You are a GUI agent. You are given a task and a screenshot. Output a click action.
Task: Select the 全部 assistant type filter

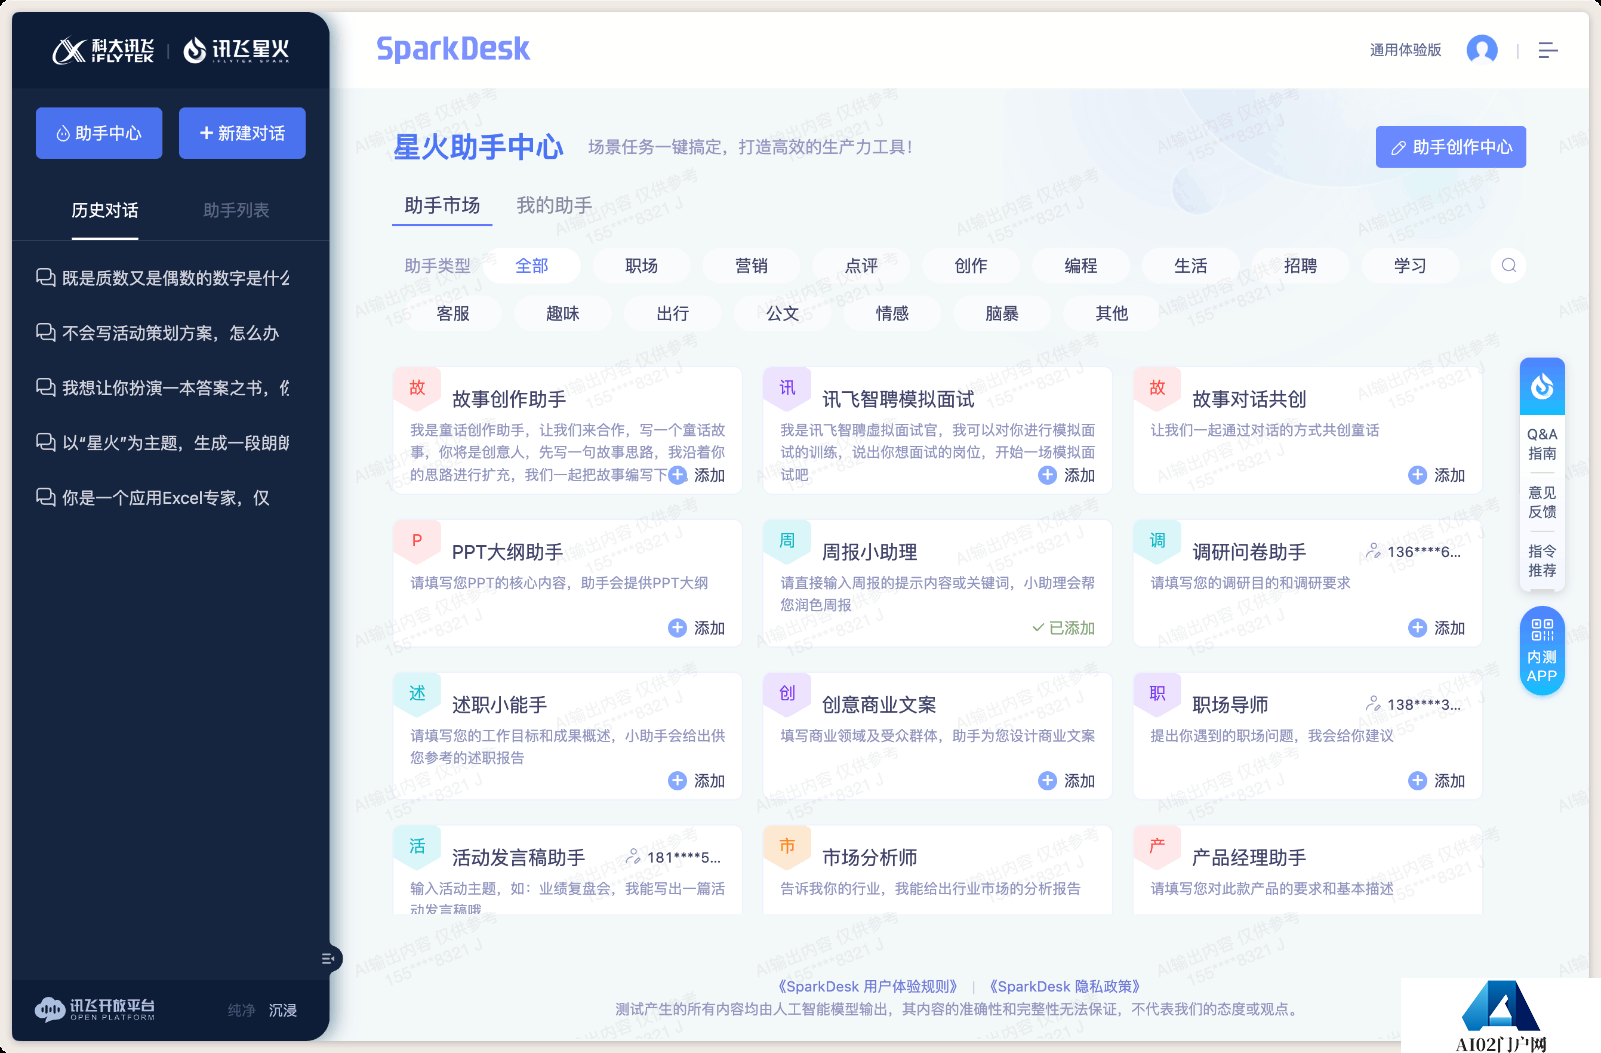(532, 266)
